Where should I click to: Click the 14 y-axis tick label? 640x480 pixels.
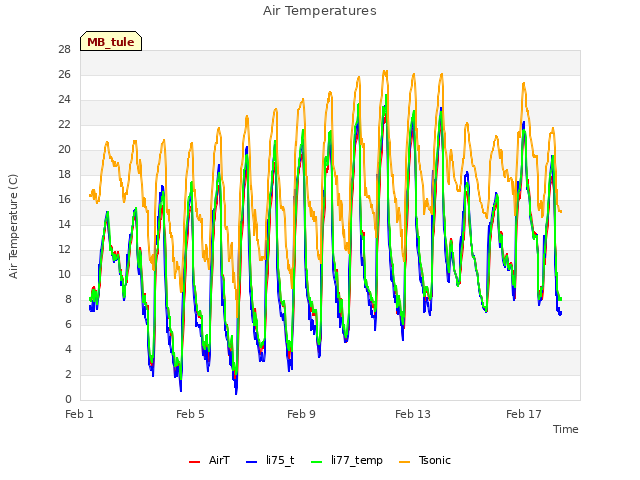pyautogui.click(x=64, y=224)
